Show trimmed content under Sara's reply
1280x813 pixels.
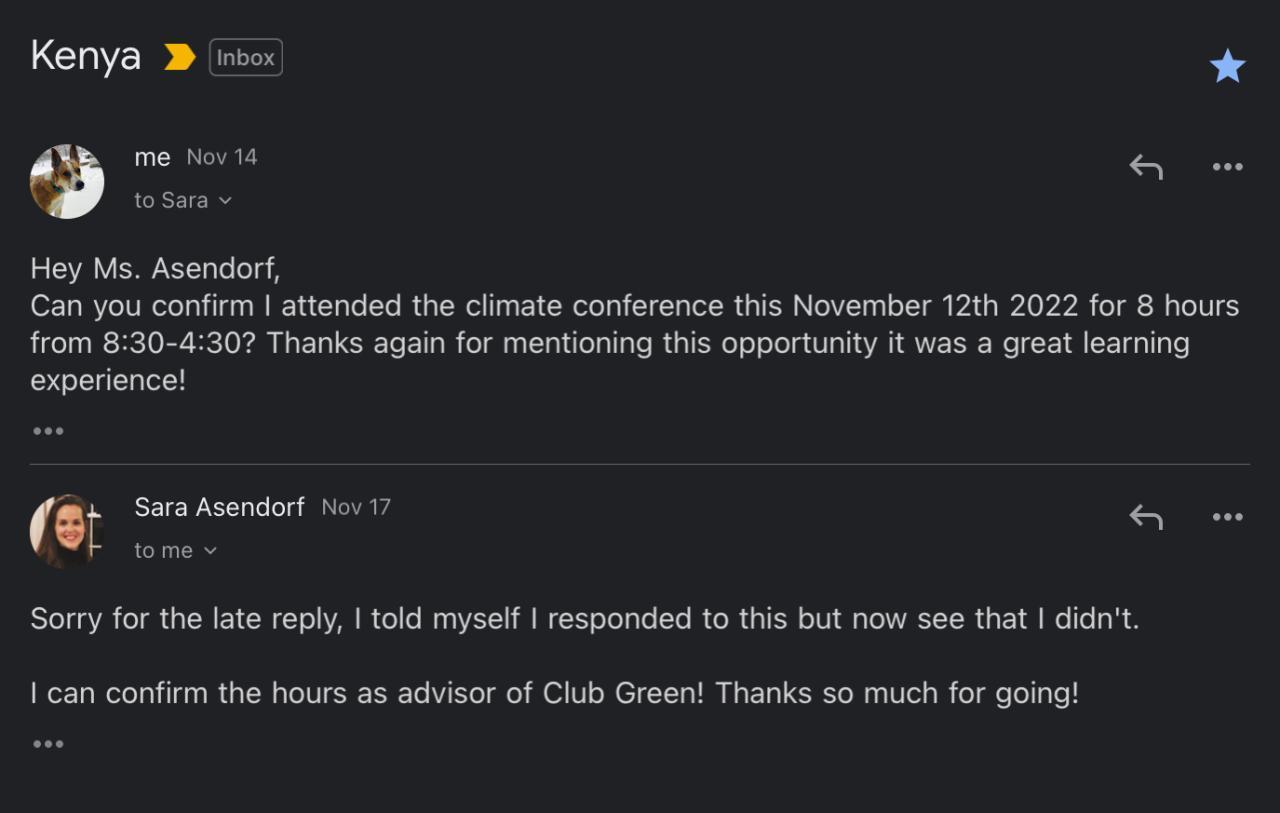tap(48, 744)
